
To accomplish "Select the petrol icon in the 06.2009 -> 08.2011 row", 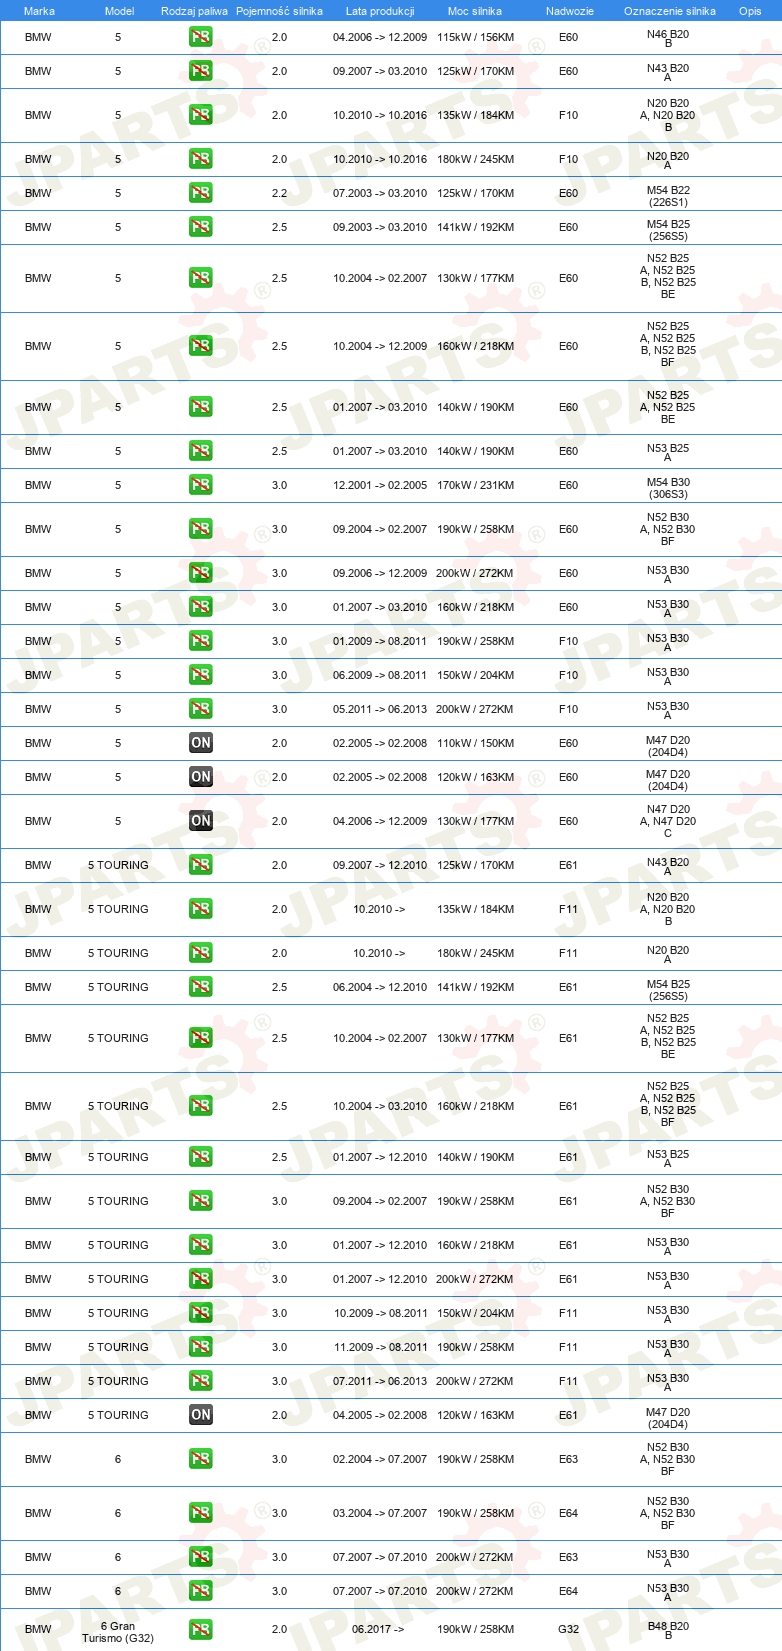I will (x=201, y=675).
